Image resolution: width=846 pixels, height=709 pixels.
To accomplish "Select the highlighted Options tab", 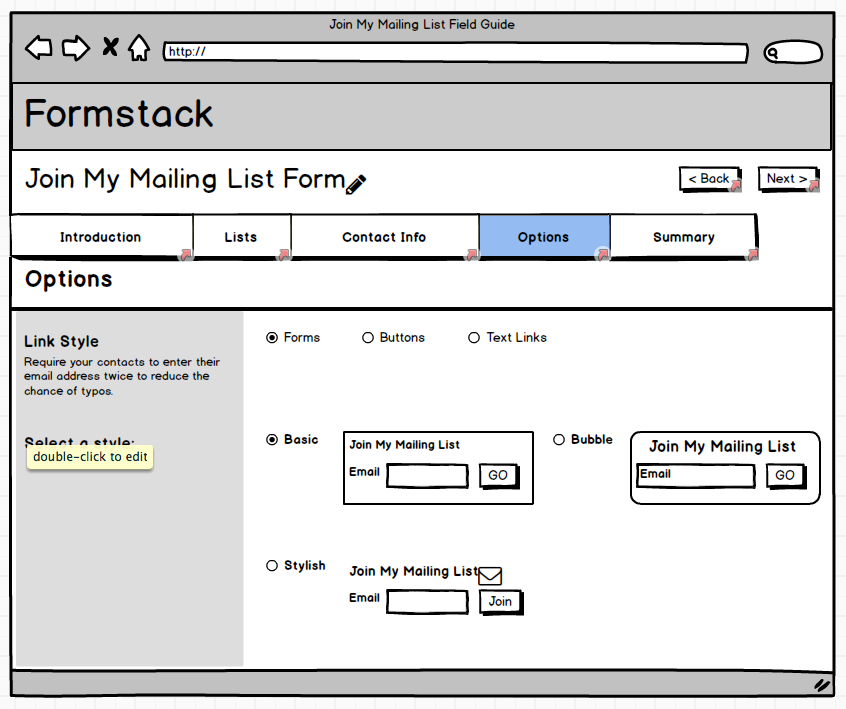I will coord(544,236).
